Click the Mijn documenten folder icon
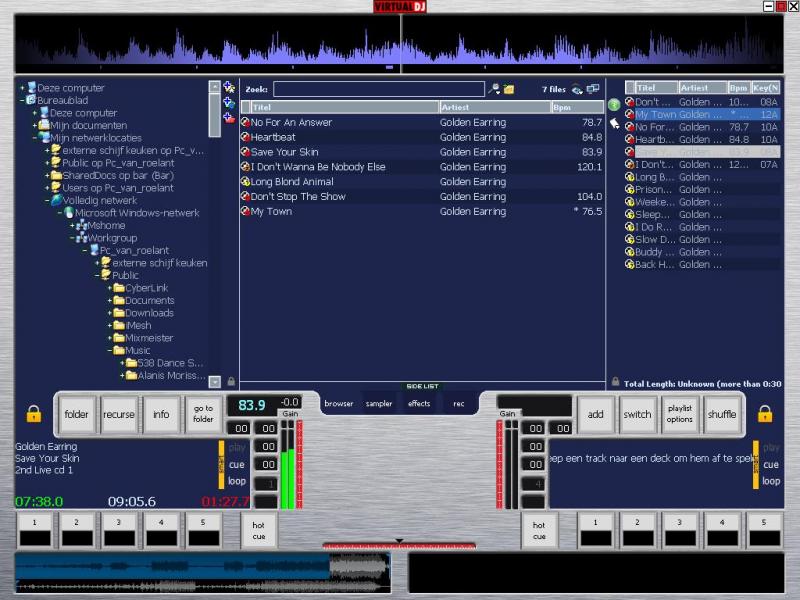The image size is (800, 600). 44,125
